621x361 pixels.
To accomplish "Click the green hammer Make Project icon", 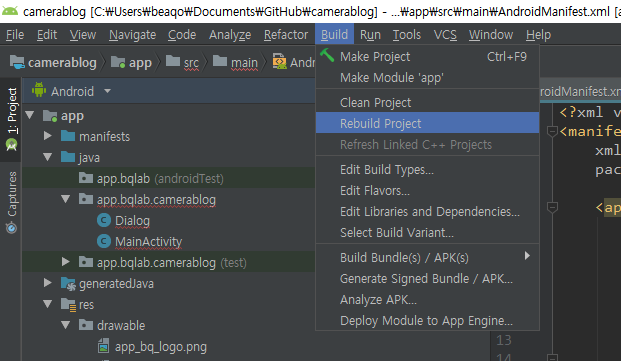I will click(327, 55).
